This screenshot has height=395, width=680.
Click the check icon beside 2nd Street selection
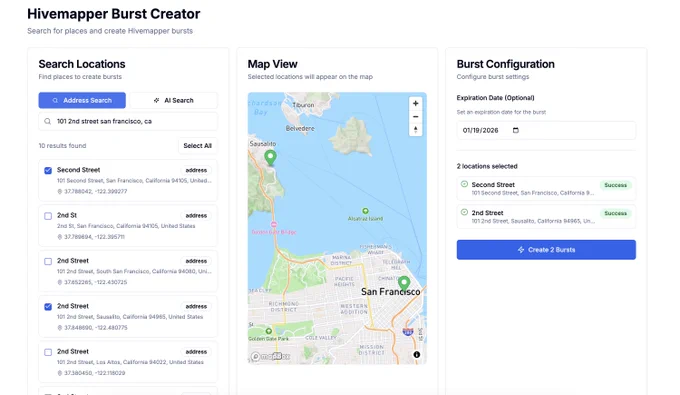pos(464,212)
